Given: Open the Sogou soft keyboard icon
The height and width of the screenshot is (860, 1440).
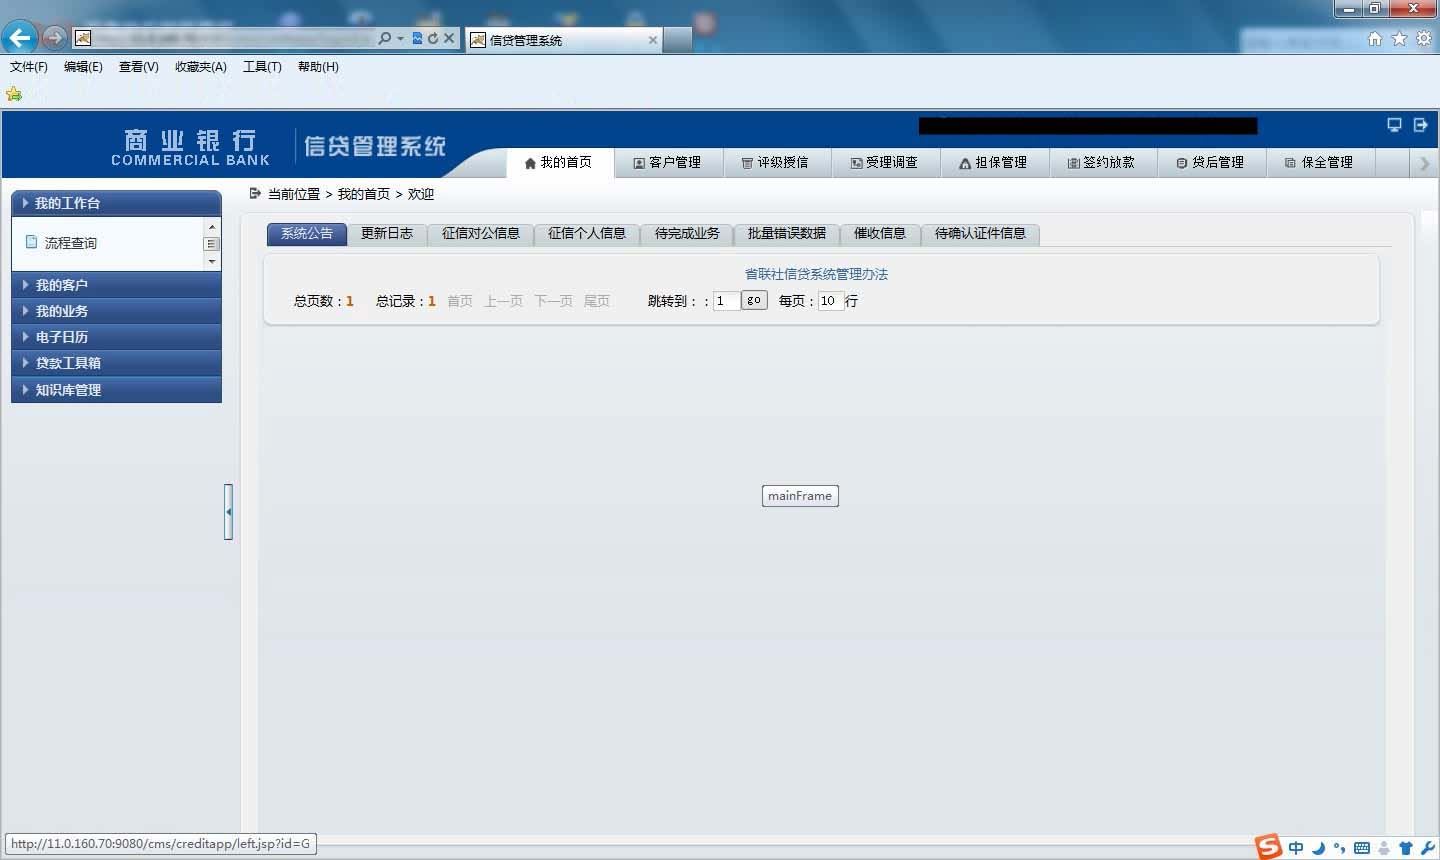Looking at the screenshot, I should pos(1362,848).
